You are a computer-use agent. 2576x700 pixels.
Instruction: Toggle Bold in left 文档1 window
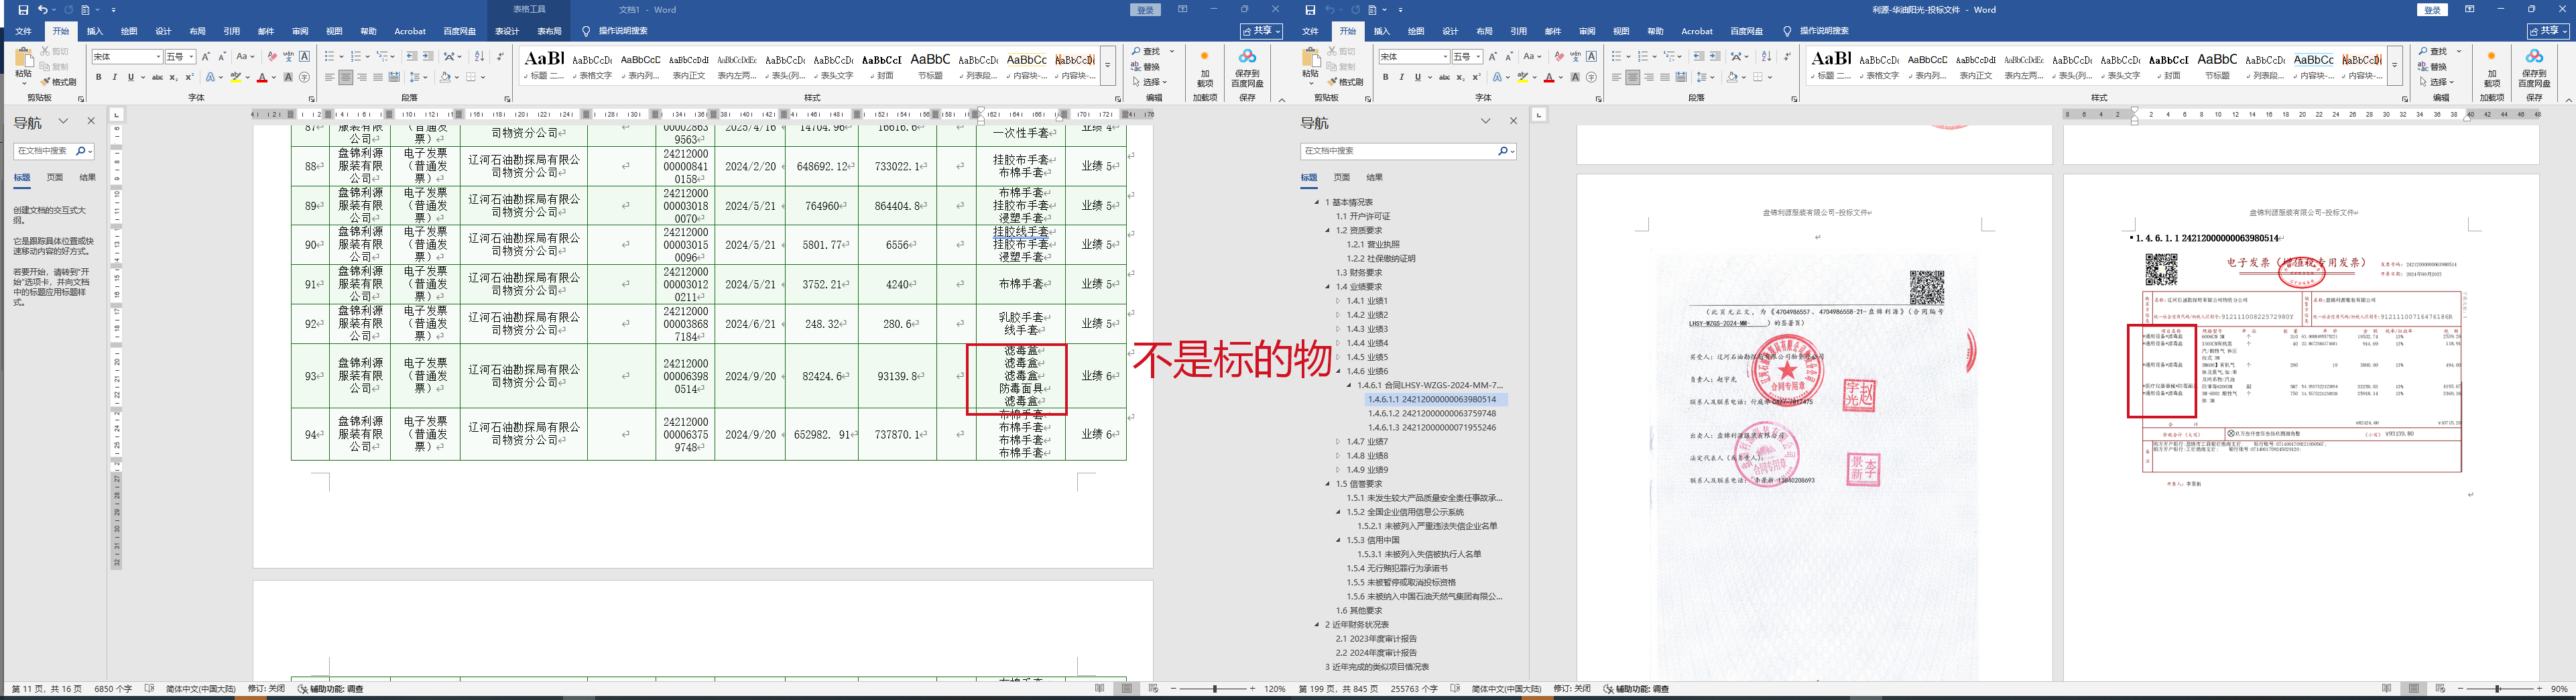click(x=98, y=77)
